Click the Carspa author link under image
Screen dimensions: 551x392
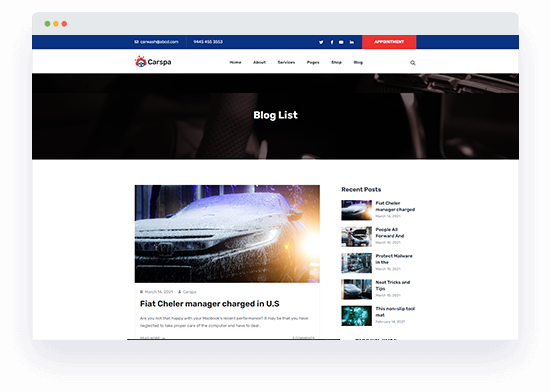tap(189, 292)
